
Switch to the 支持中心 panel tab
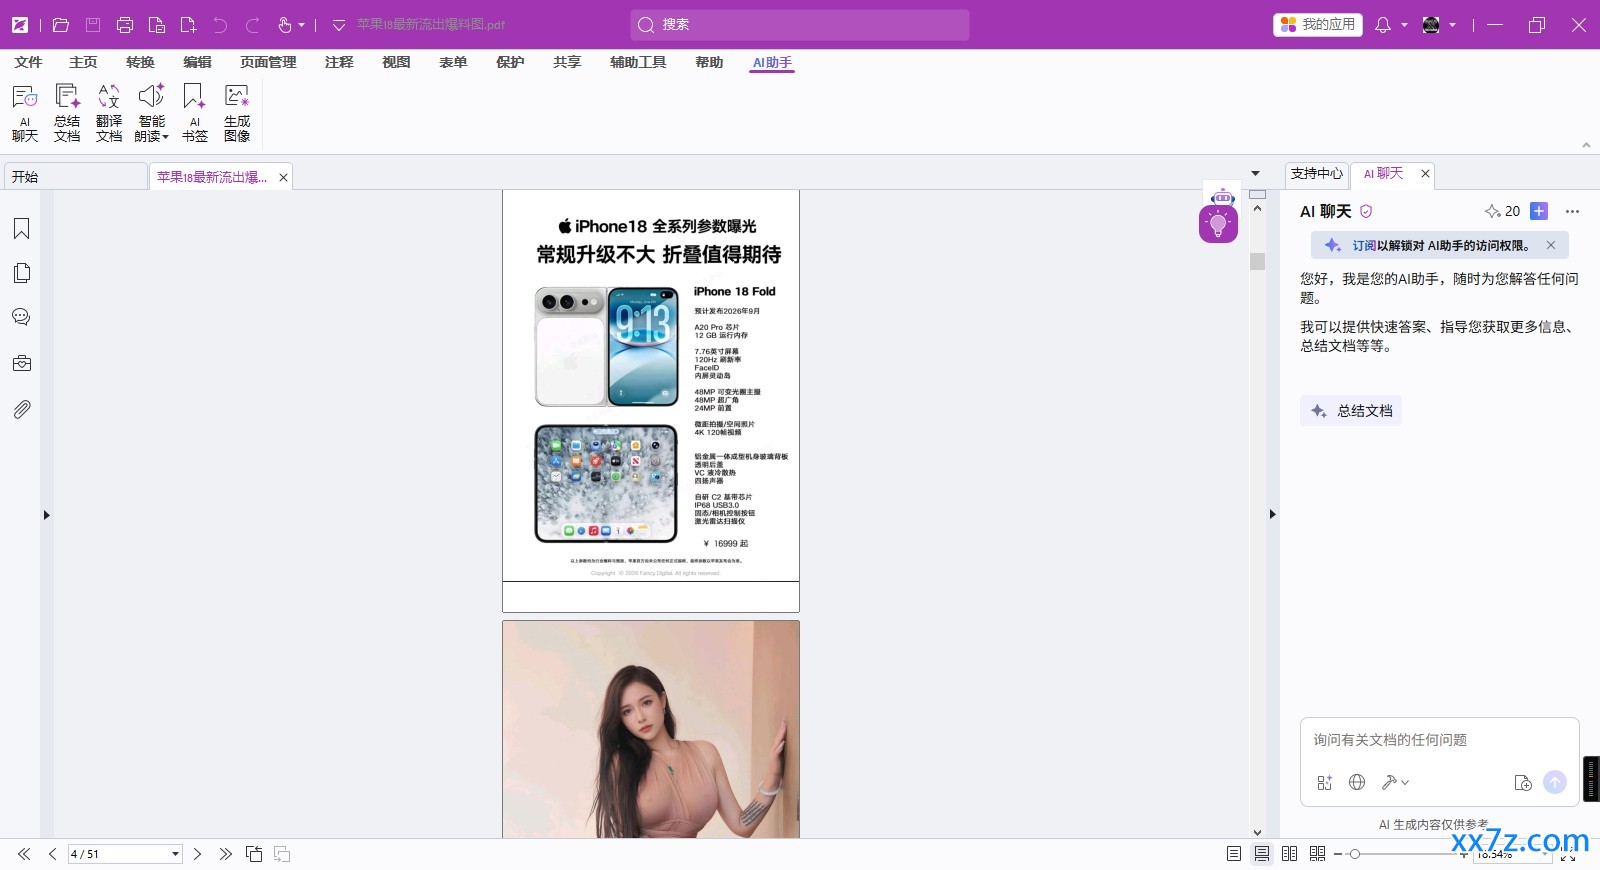pos(1316,174)
